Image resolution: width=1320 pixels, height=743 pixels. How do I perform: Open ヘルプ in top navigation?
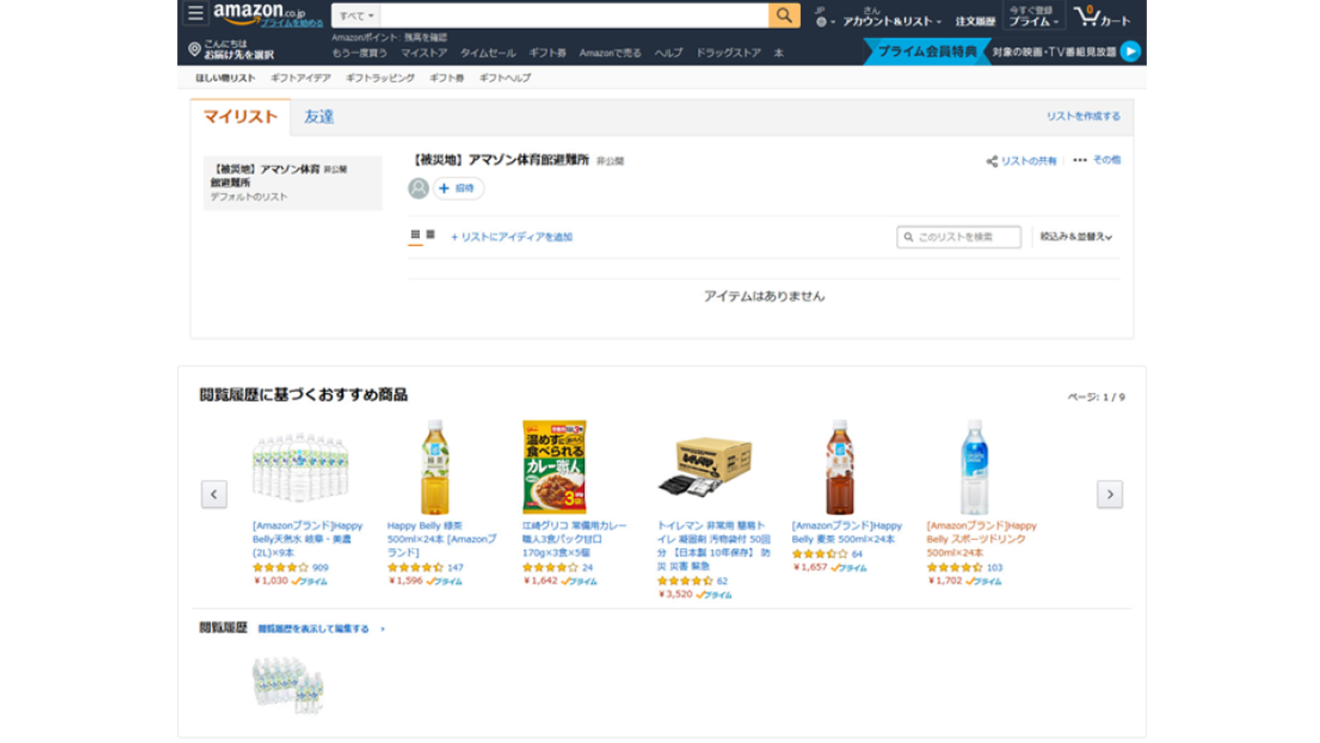tap(668, 53)
